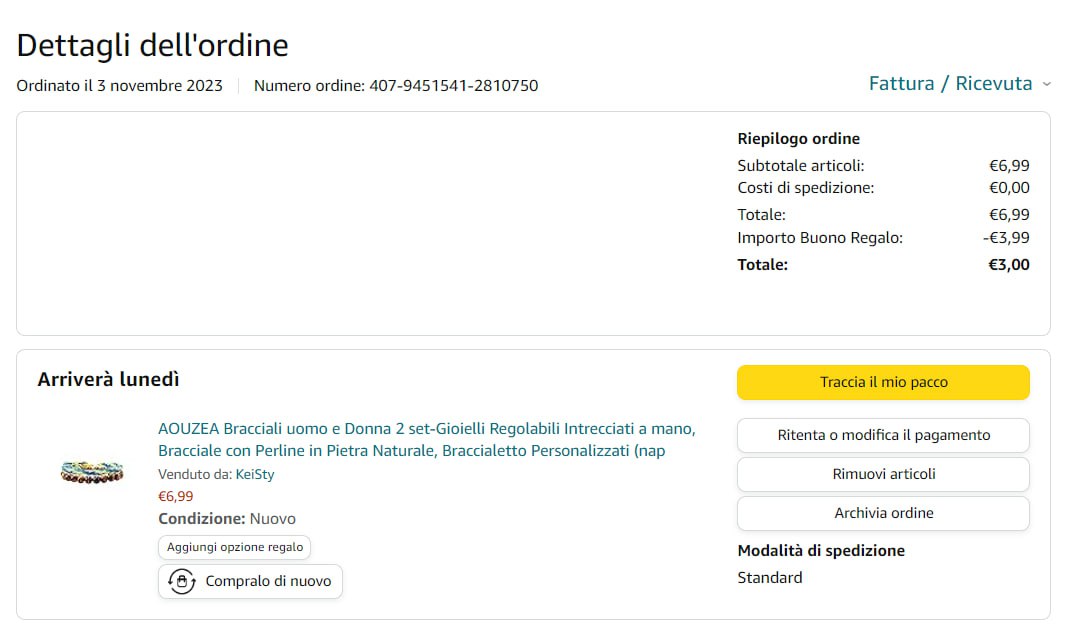Screen dimensions: 1071x636
Task: Click Aggiungi opzione regalo button
Action: point(235,547)
